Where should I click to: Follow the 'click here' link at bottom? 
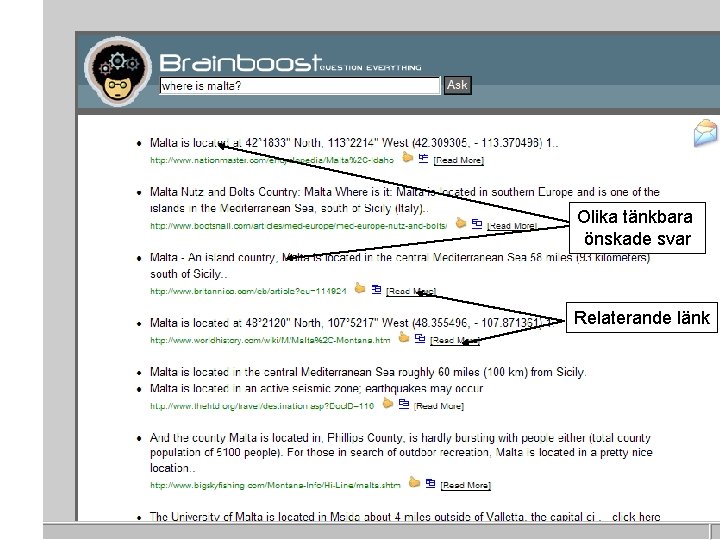pos(636,517)
